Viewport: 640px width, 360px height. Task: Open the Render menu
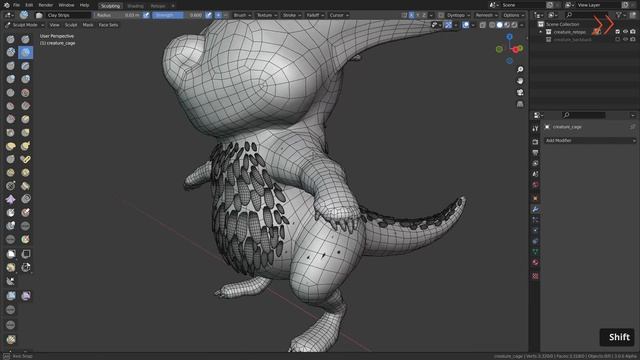(x=46, y=5)
